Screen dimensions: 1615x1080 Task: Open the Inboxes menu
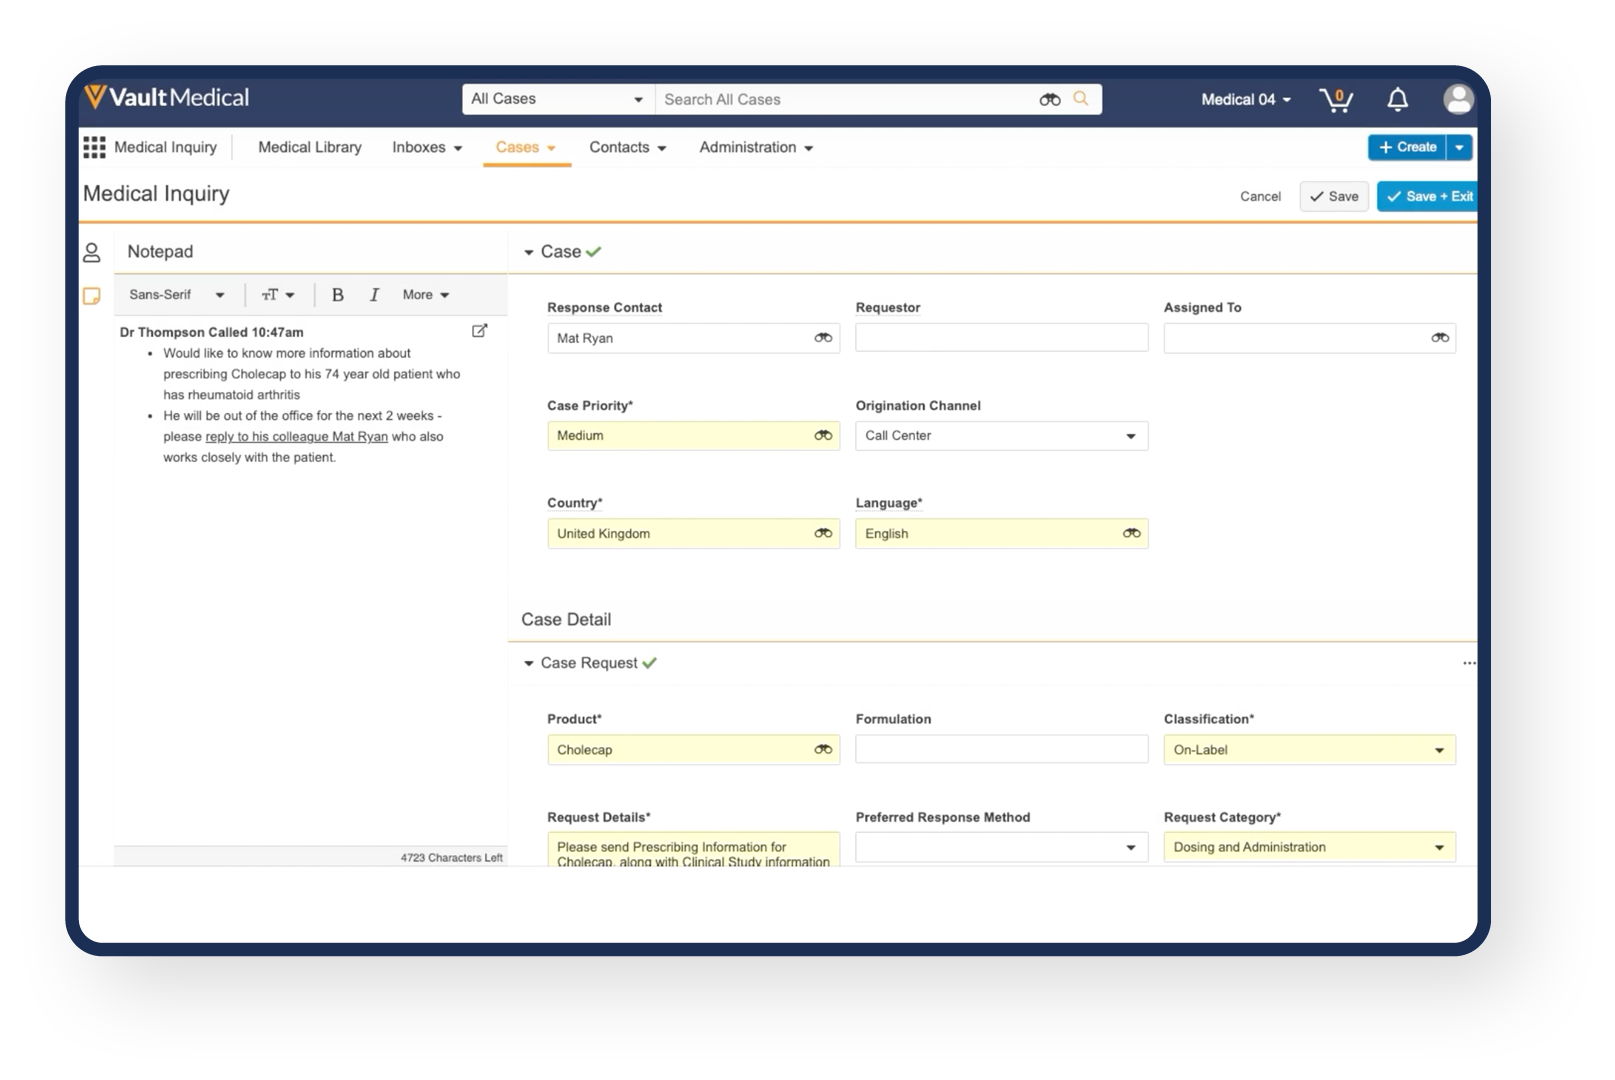coord(427,147)
